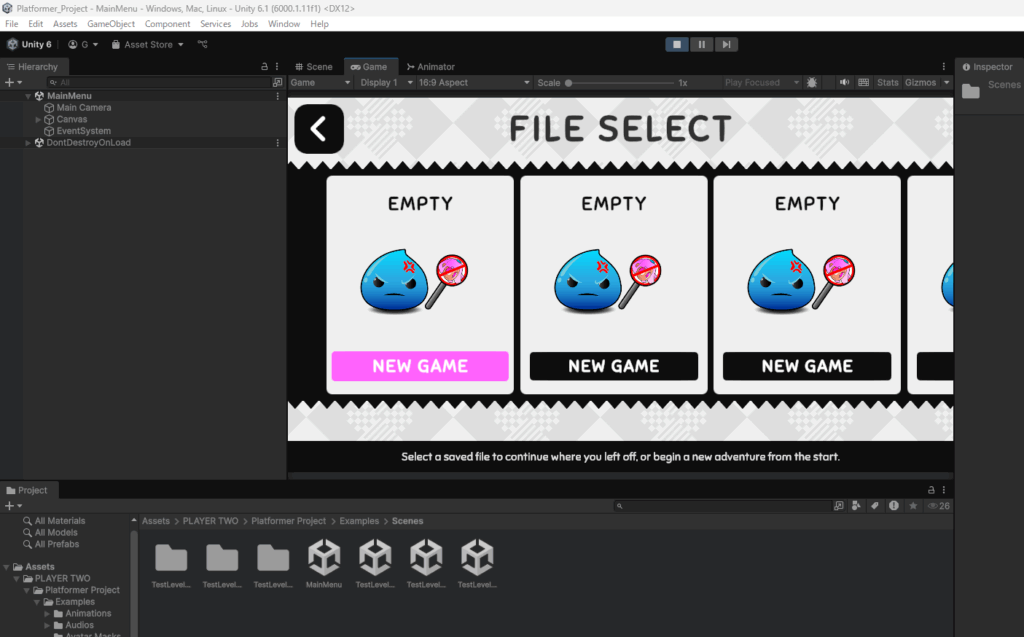Image resolution: width=1024 pixels, height=637 pixels.
Task: Open Project panel more options menu
Action: [944, 490]
